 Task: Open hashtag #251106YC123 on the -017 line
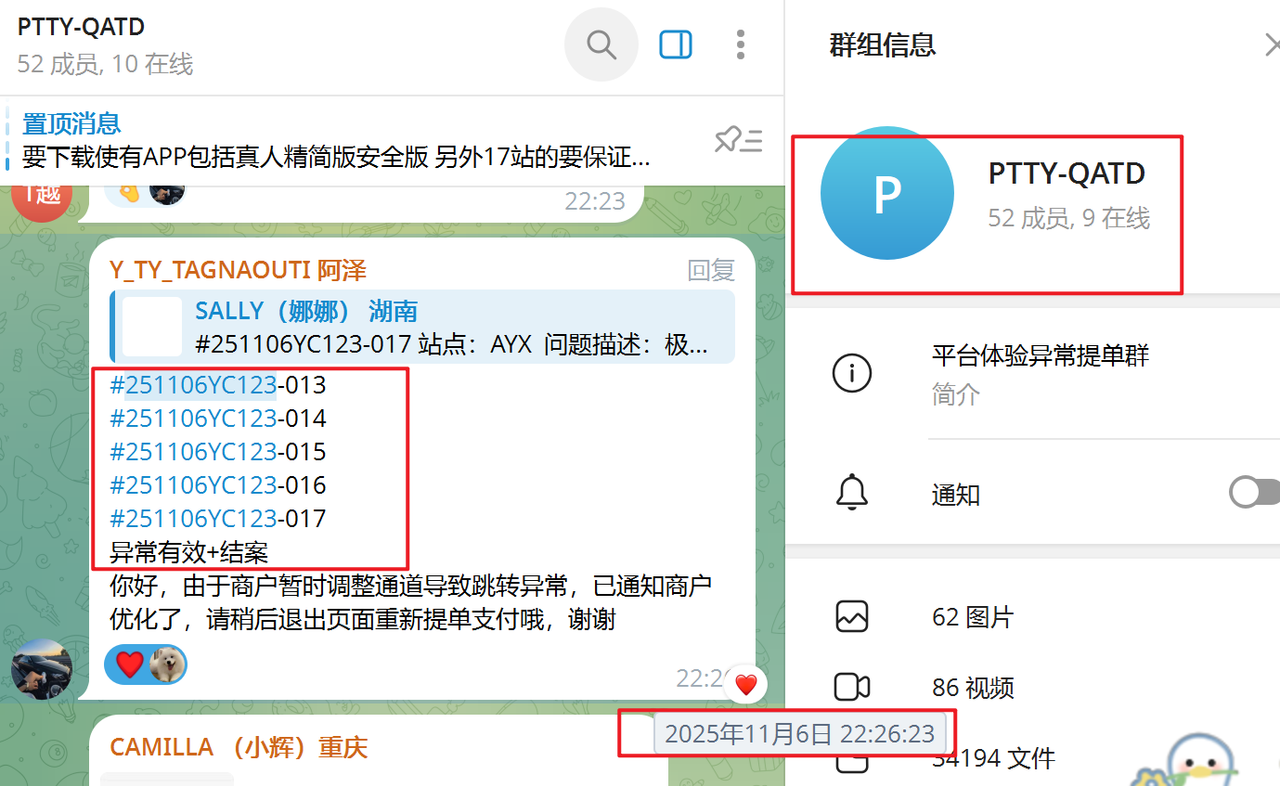(193, 519)
